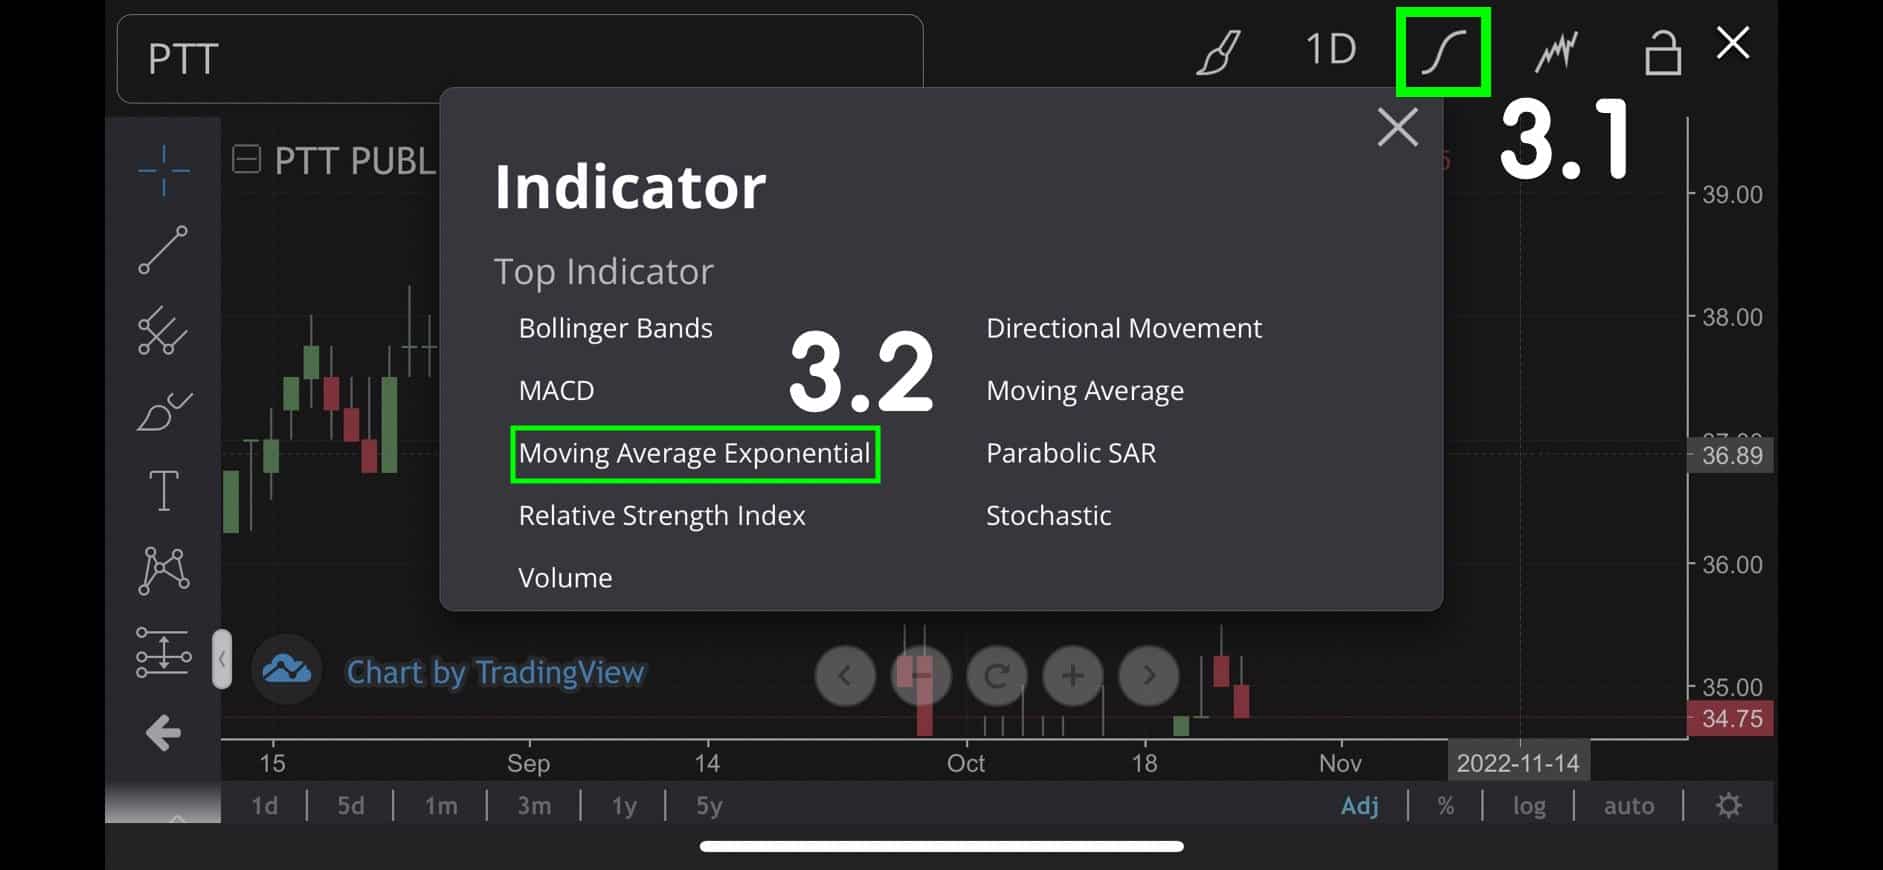
Task: Toggle Adj price adjustment
Action: 1359,805
